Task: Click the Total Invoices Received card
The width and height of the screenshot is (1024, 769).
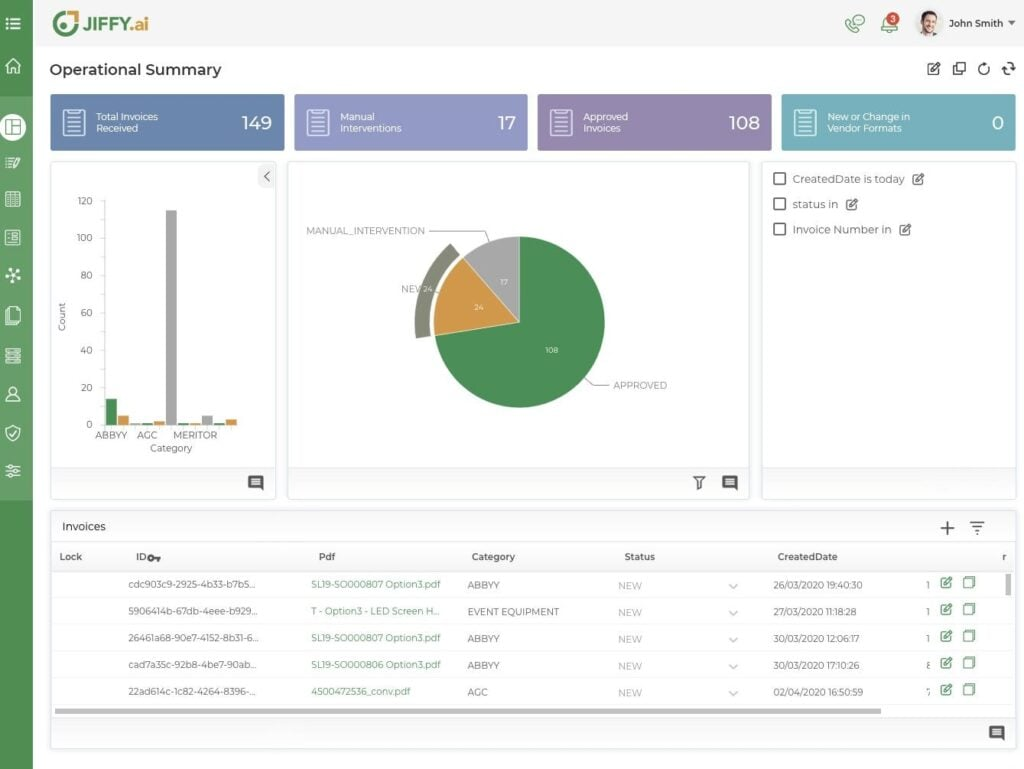Action: tap(166, 121)
